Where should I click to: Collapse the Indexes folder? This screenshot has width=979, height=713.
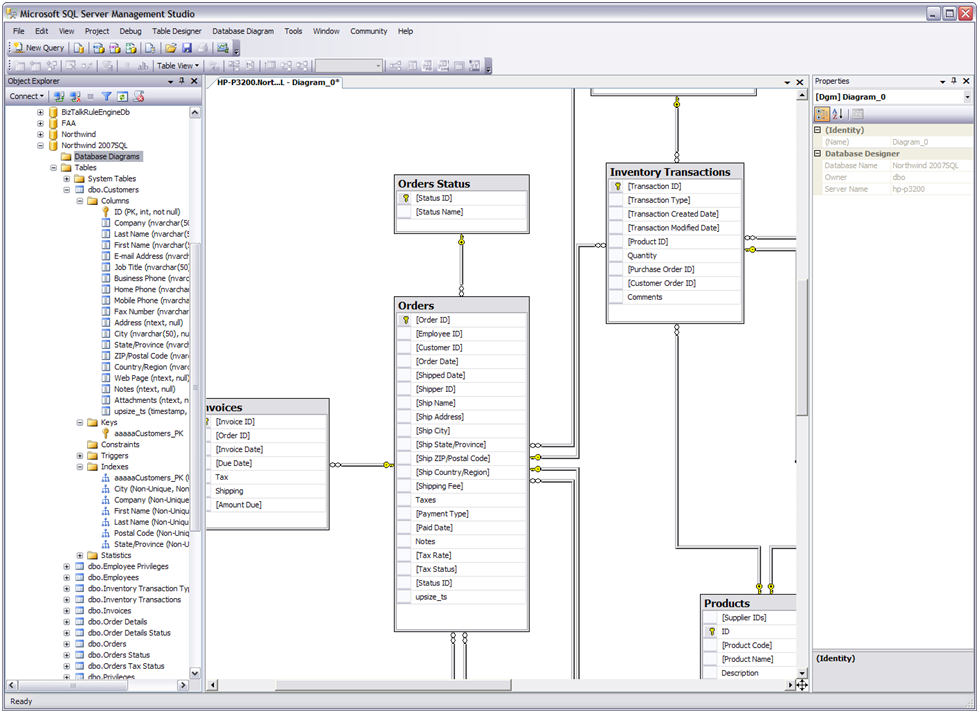pyautogui.click(x=80, y=467)
